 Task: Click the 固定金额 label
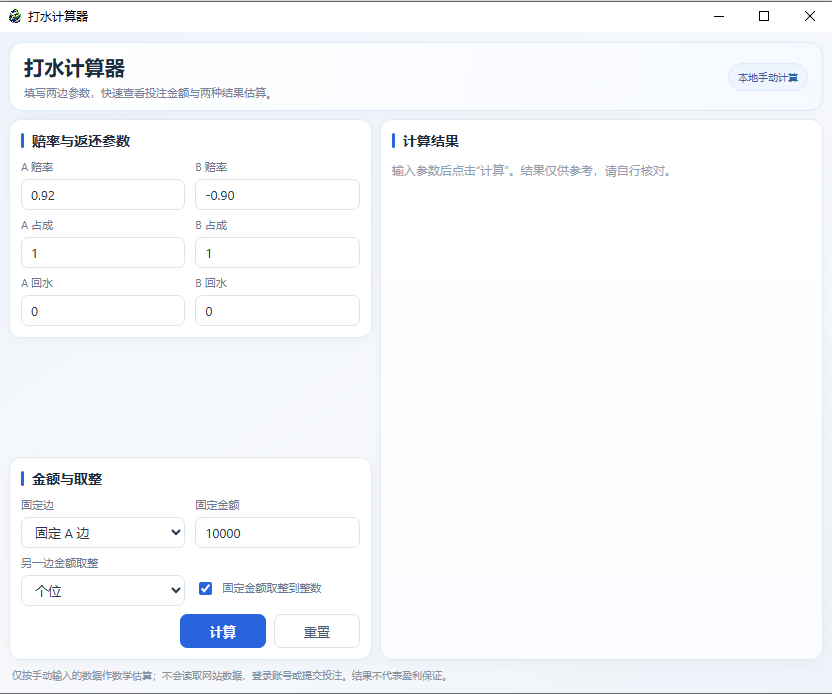218,505
